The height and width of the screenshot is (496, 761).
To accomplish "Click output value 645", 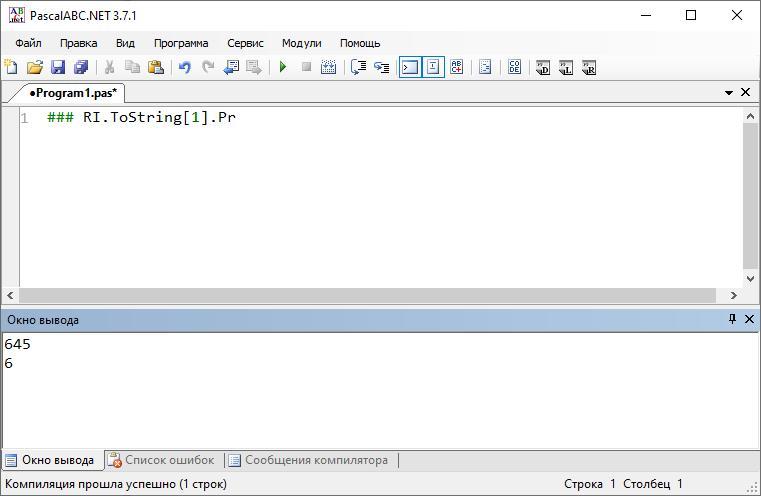I will pyautogui.click(x=17, y=344).
